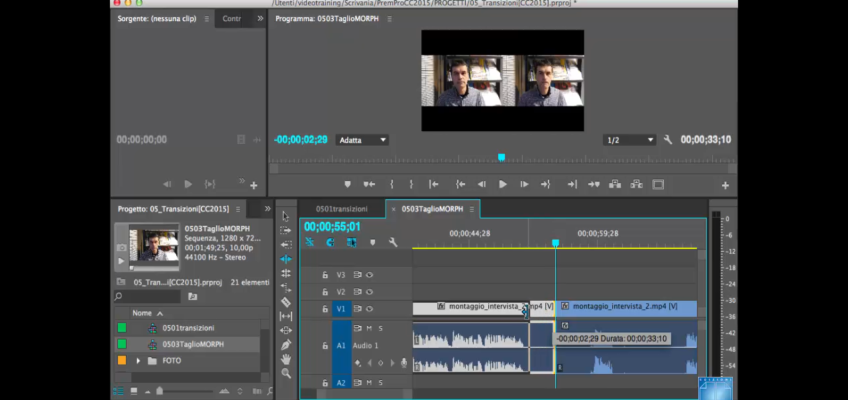The image size is (848, 400).
Task: Mute the A2 audio track
Action: pos(369,383)
